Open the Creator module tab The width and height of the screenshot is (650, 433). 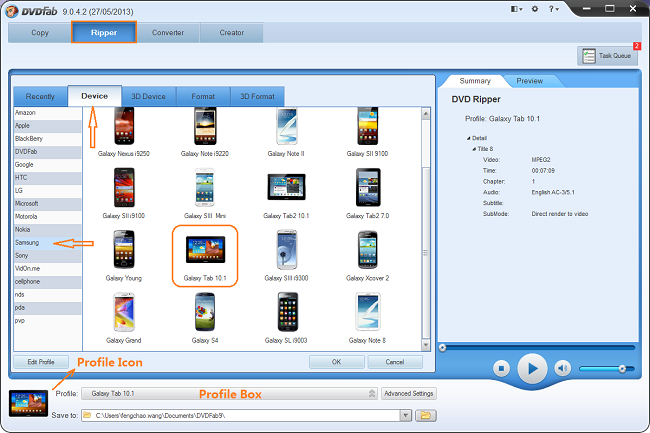(232, 33)
